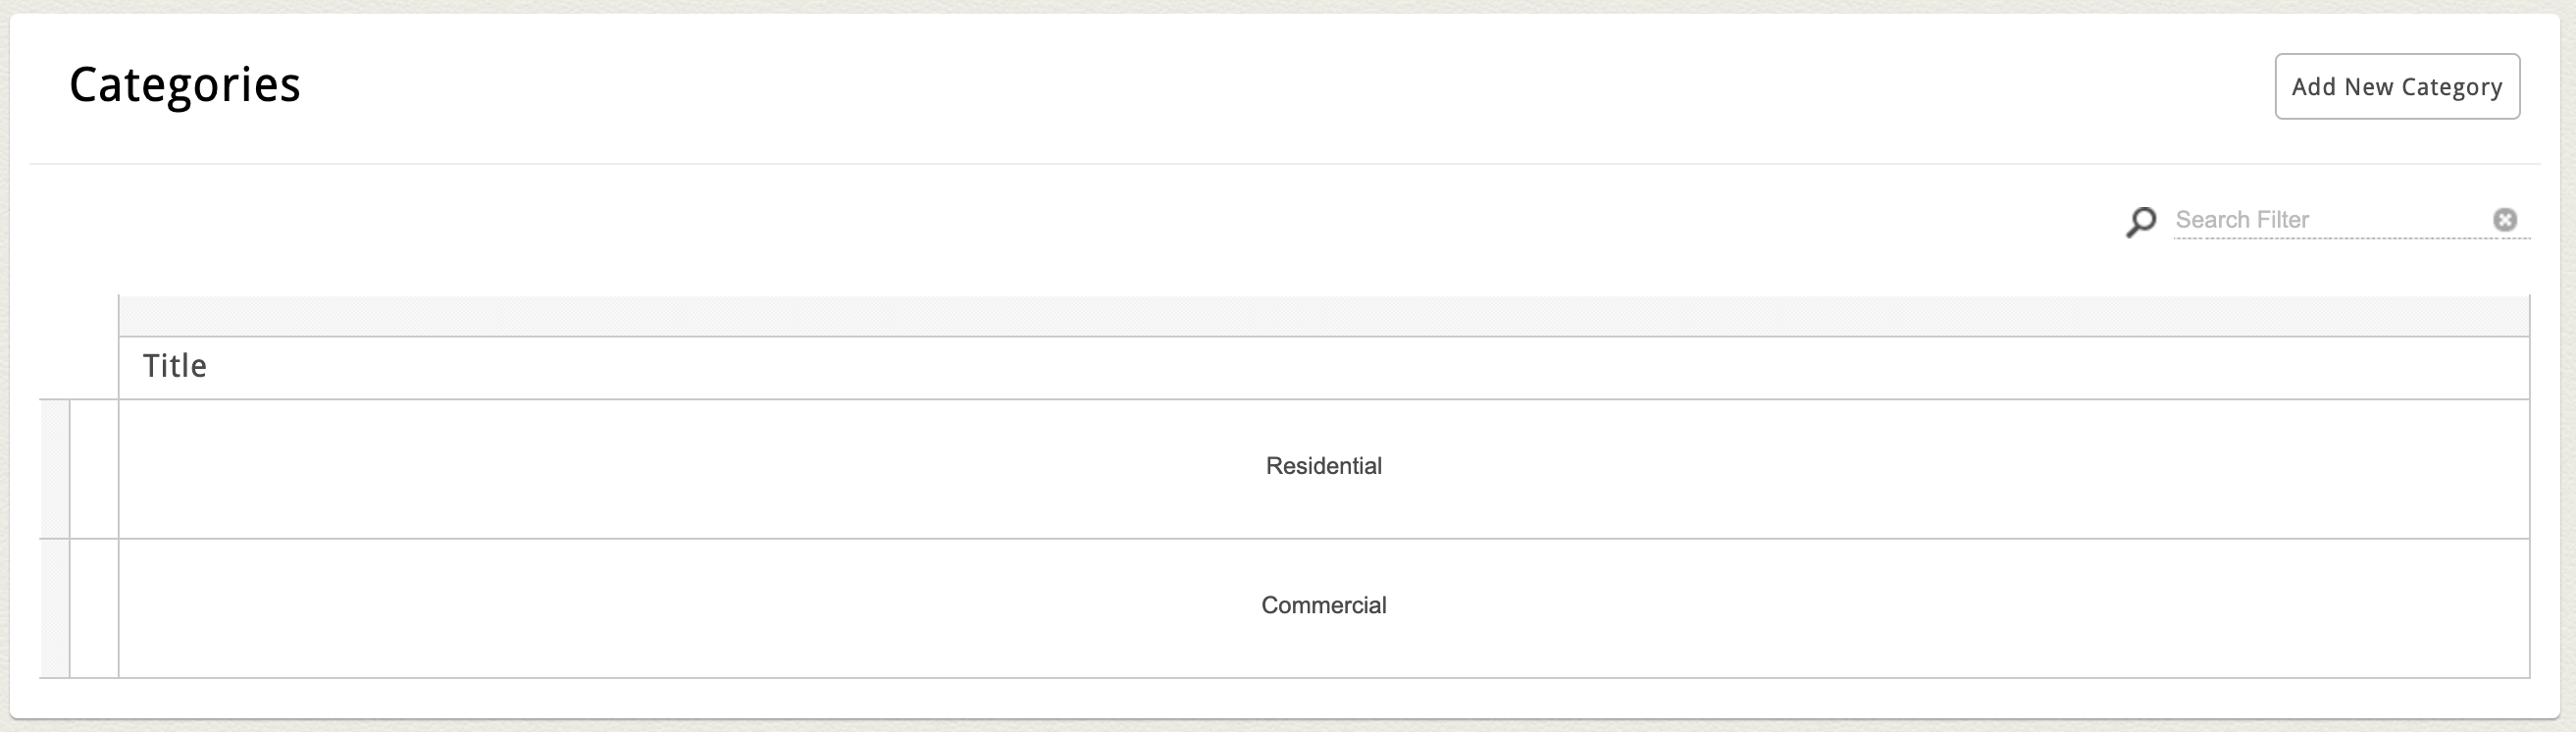Open the Commercial category
2576x732 pixels.
[x=1323, y=606]
